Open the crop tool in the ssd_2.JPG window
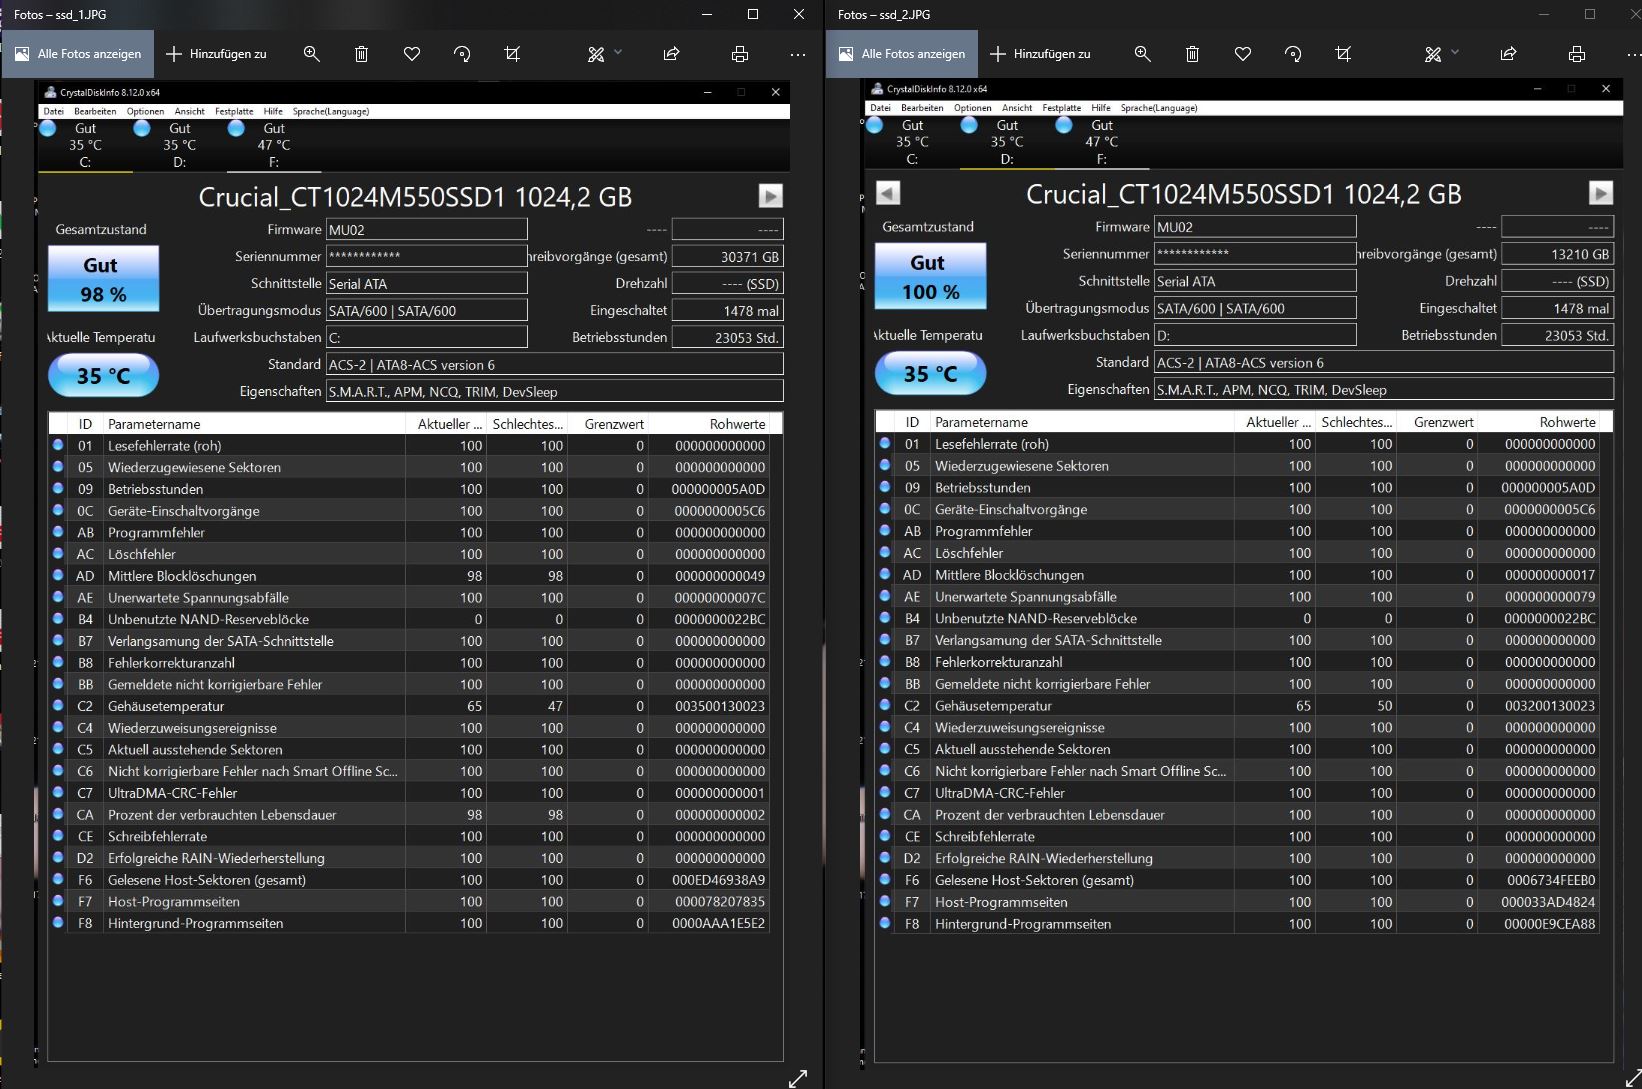Viewport: 1642px width, 1089px height. click(1343, 54)
